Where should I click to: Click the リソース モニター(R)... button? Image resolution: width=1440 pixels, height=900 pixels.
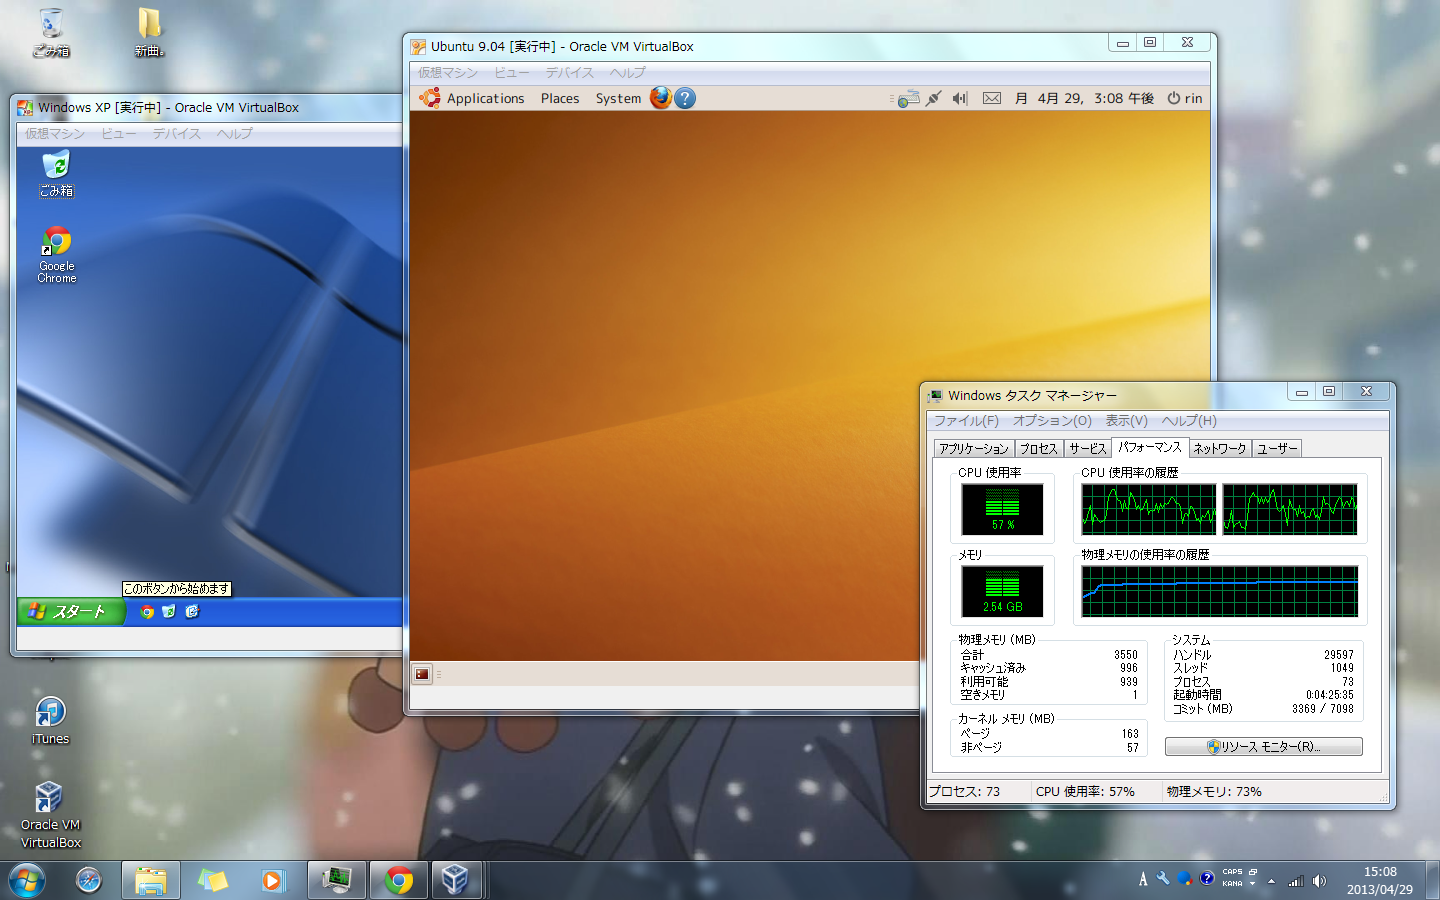1263,747
